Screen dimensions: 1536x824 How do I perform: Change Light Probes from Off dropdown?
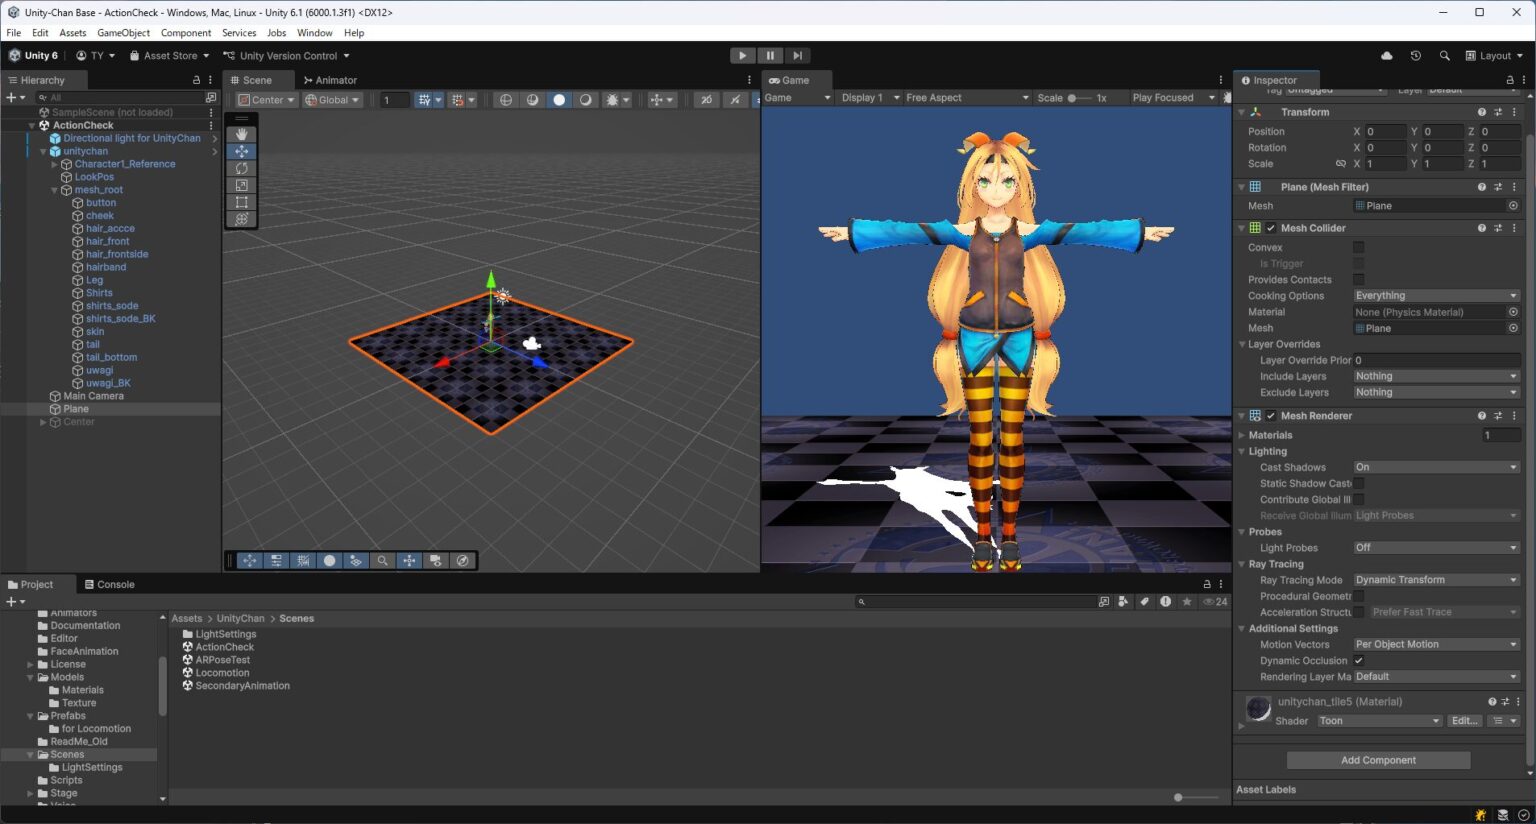point(1435,547)
